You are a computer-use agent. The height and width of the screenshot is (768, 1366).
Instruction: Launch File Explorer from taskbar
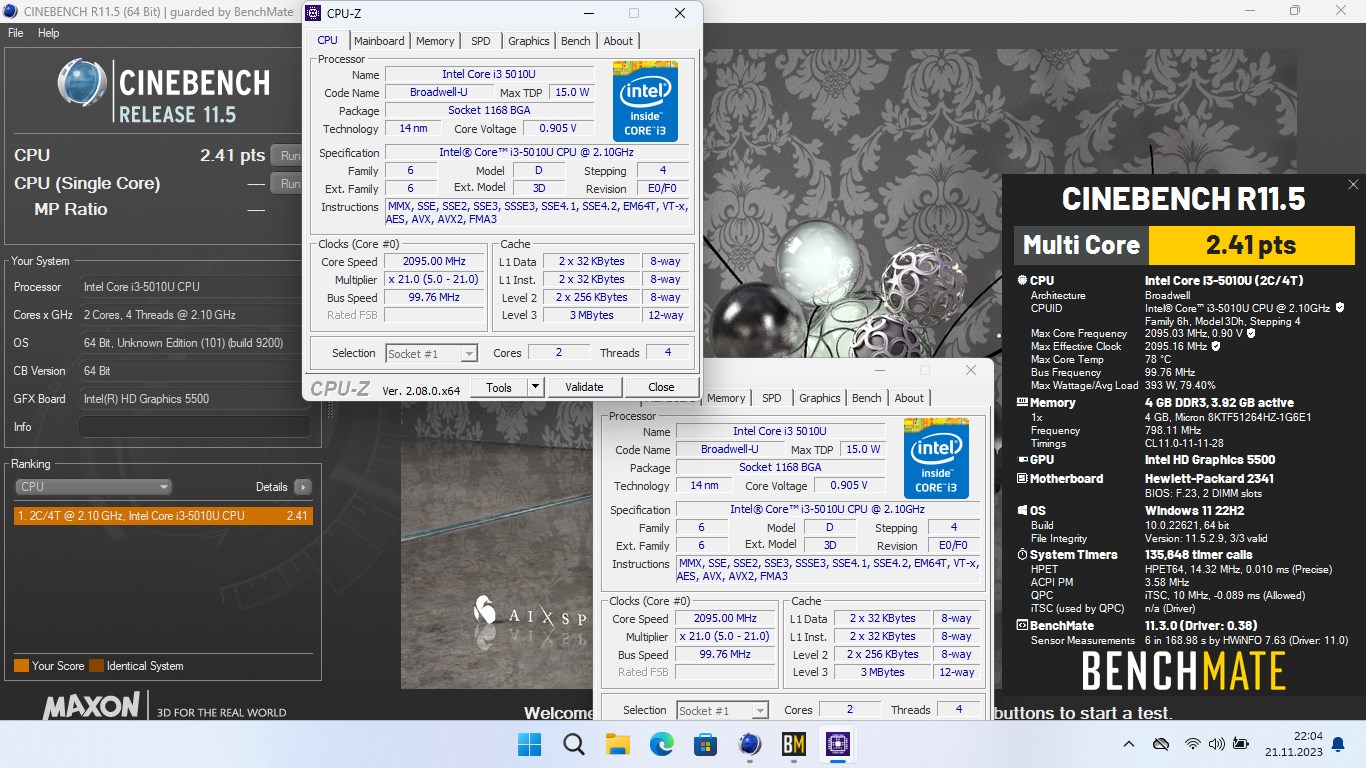tap(618, 744)
